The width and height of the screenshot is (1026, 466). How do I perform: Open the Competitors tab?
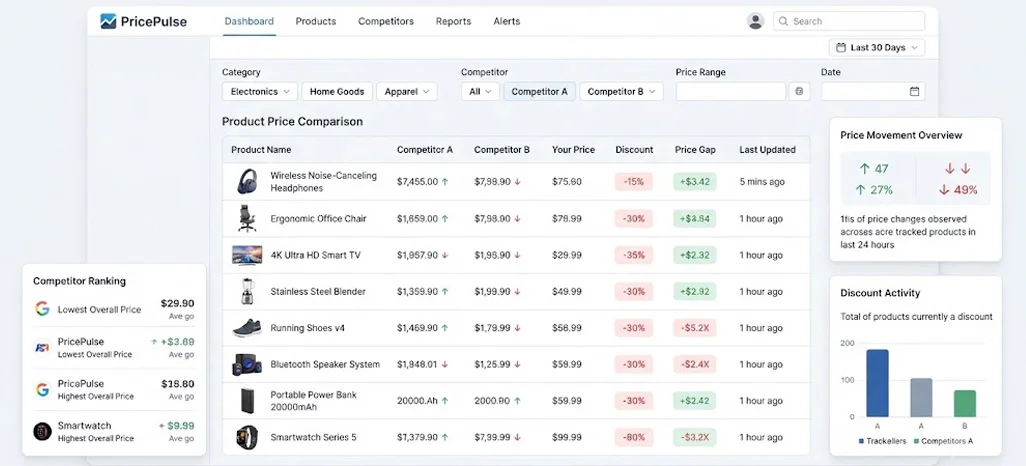(386, 22)
